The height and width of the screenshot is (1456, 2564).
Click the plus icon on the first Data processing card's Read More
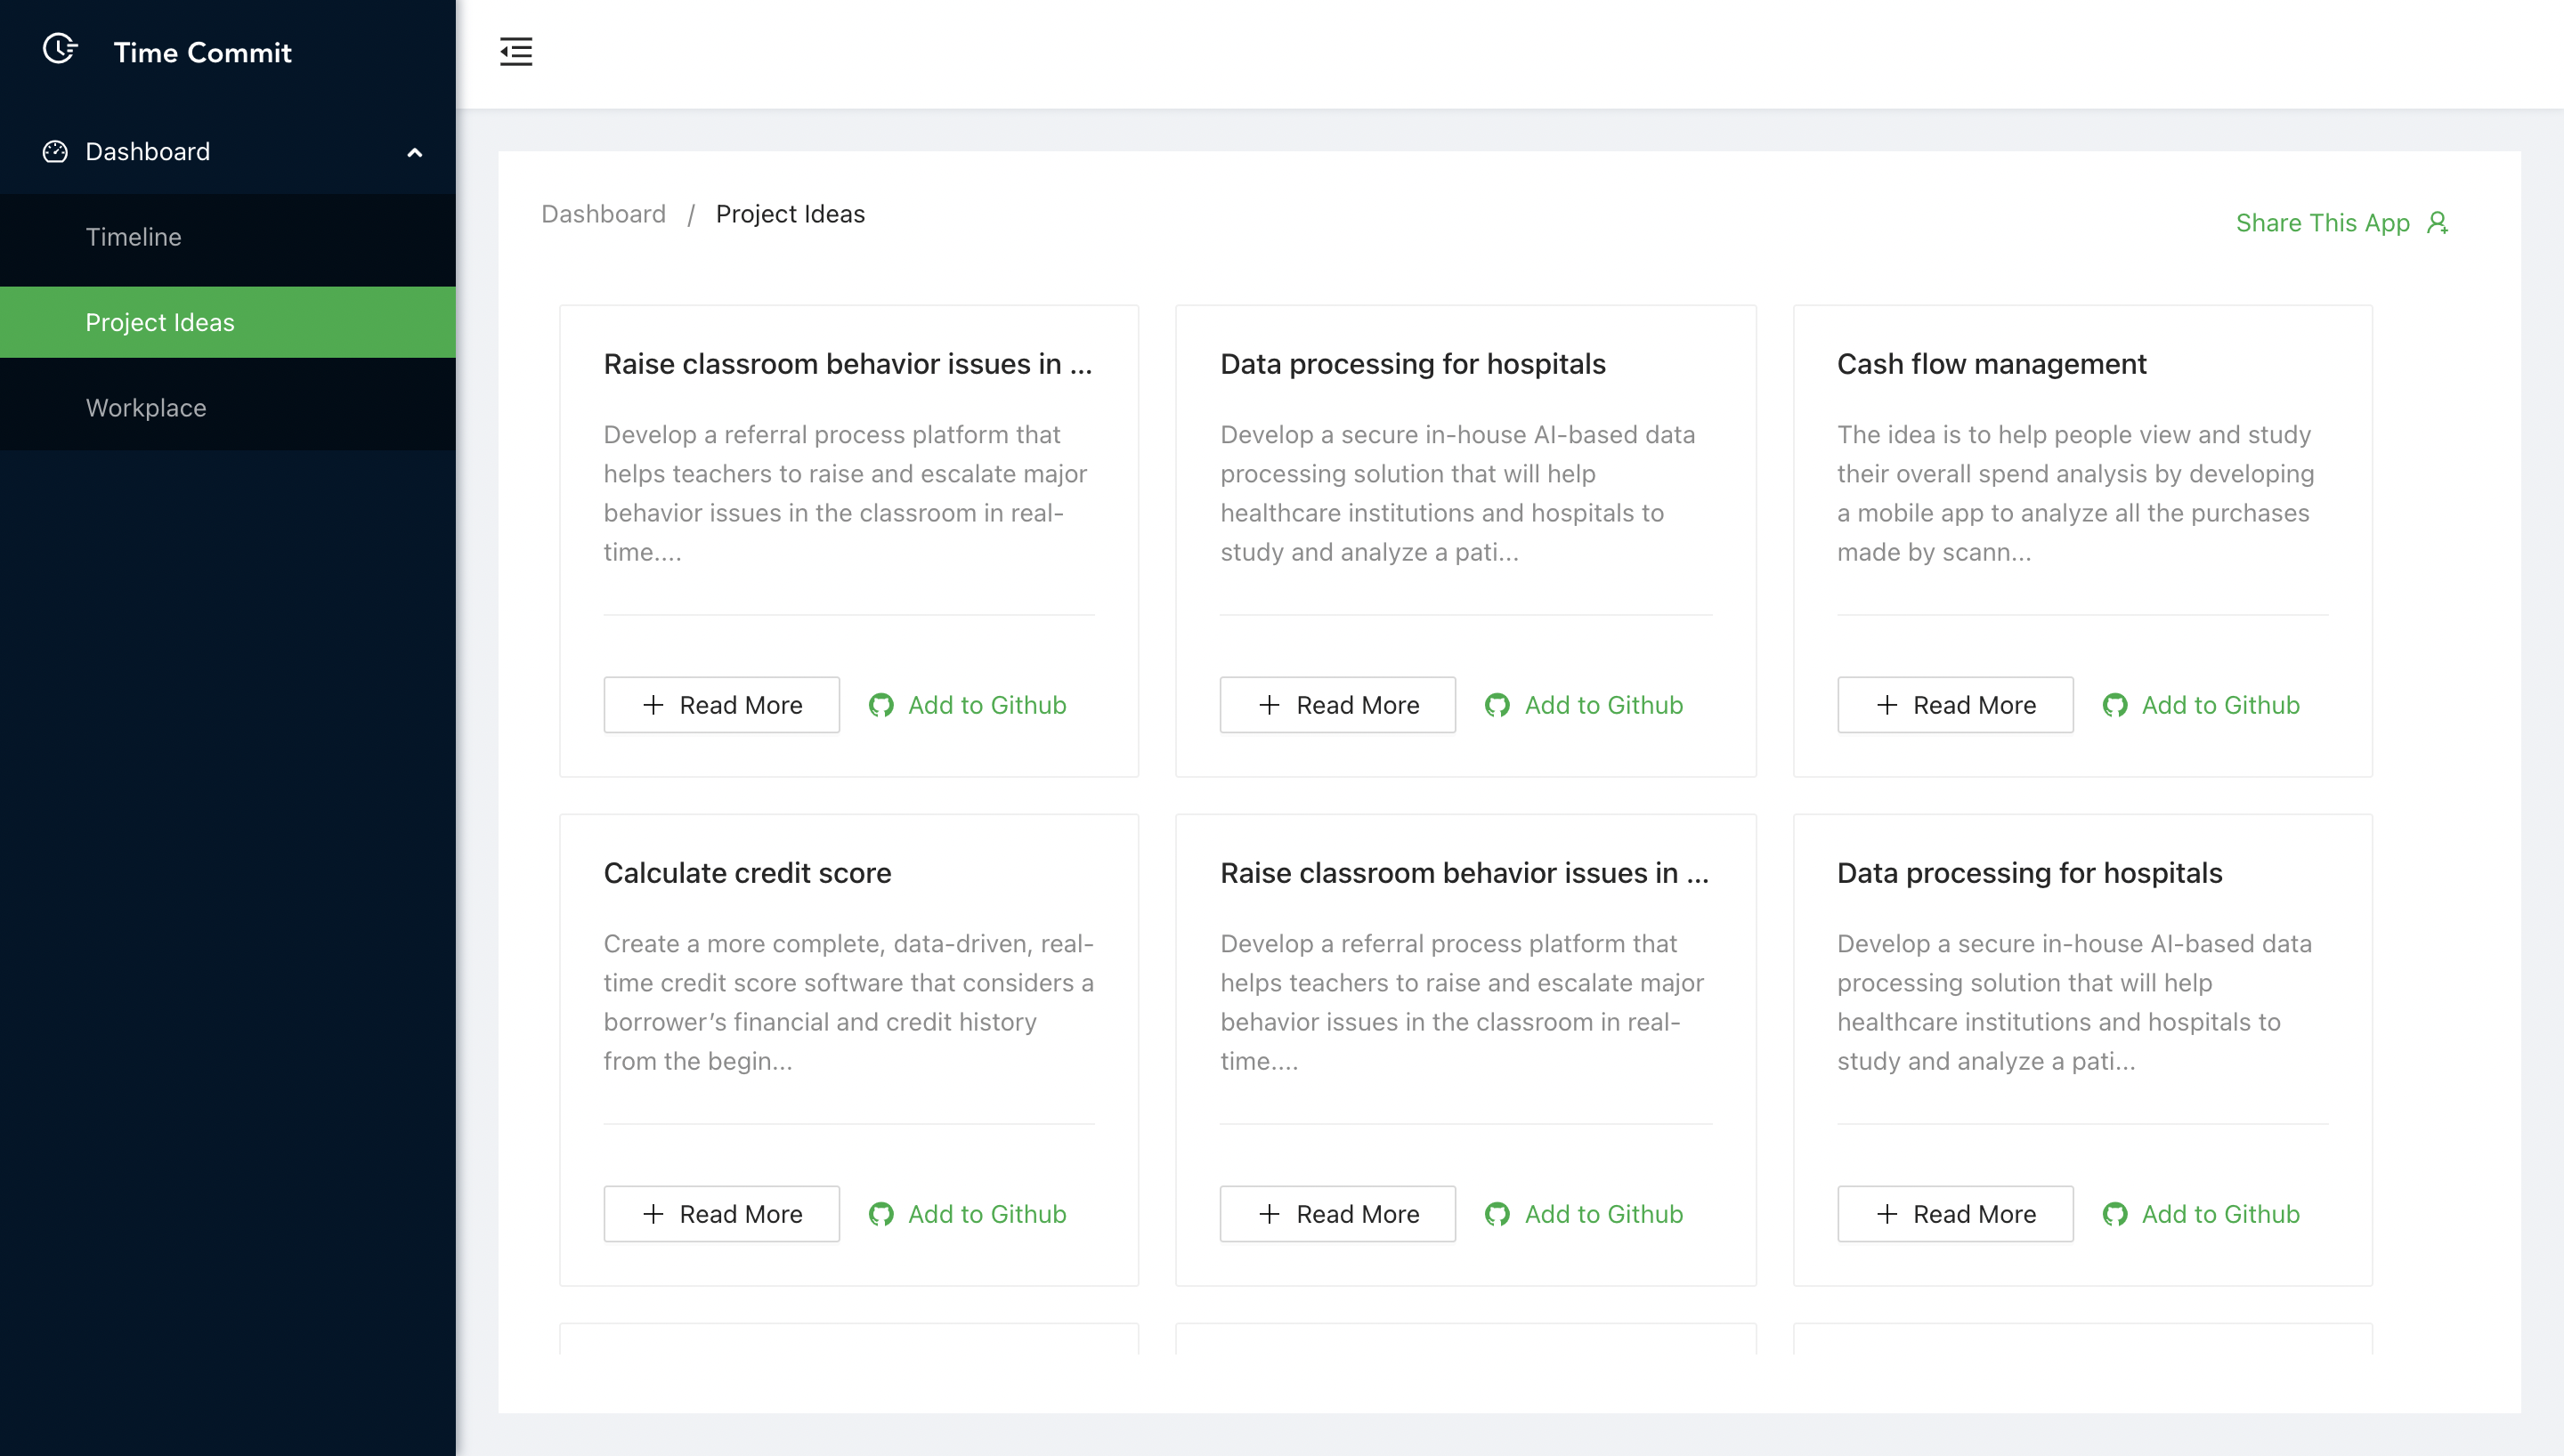(1269, 705)
